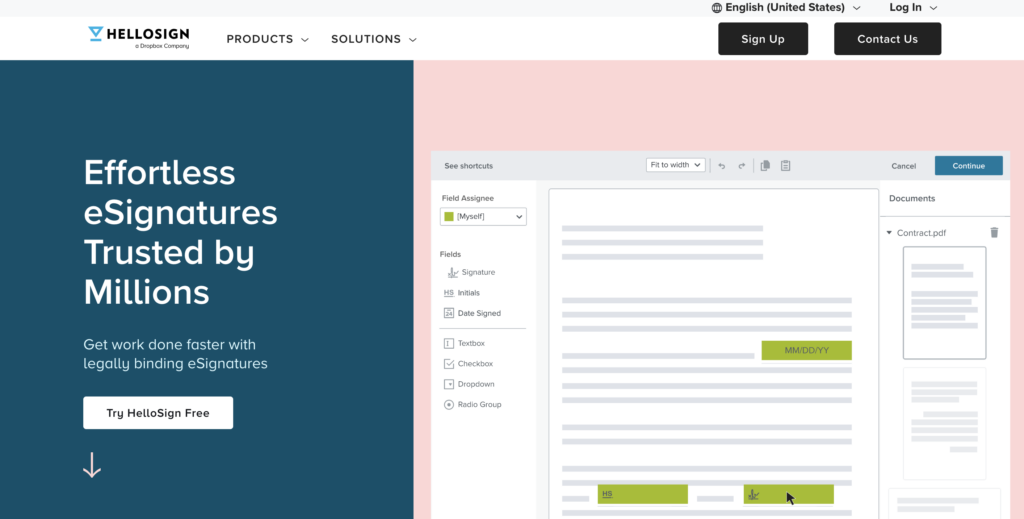The image size is (1024, 519).
Task: Click the green assignee color swatch
Action: 449,217
